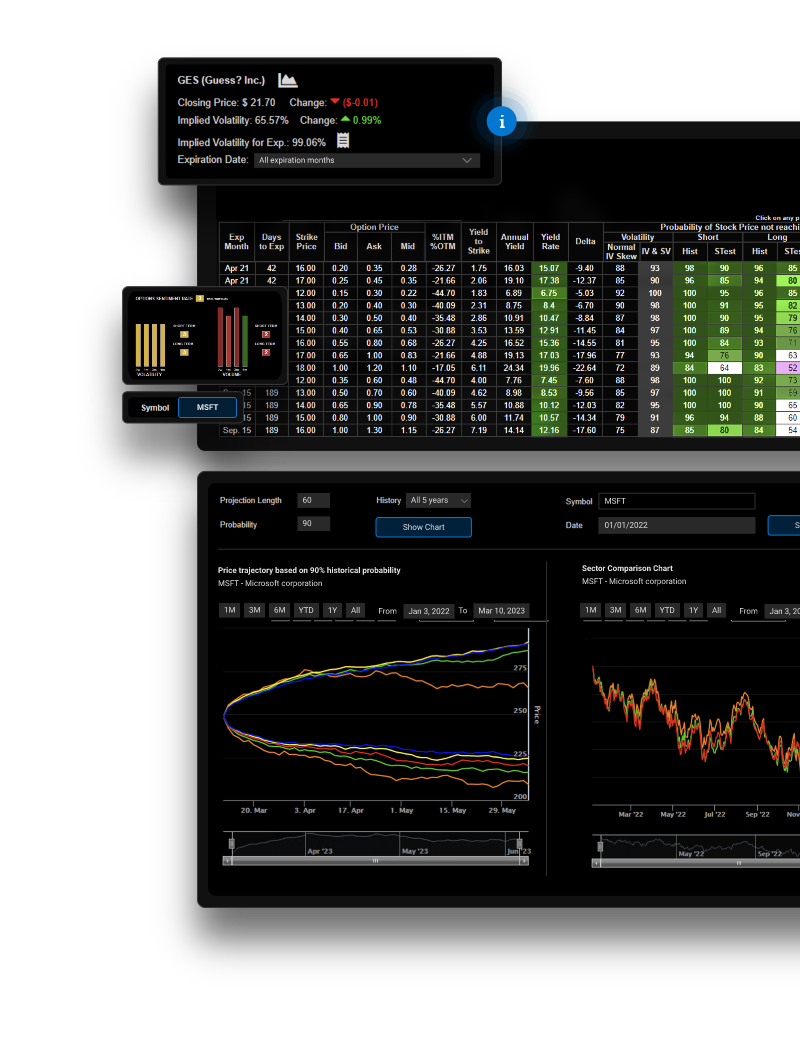The image size is (800, 1063).
Task: Select YTD range on Price trajectory chart
Action: (305, 610)
